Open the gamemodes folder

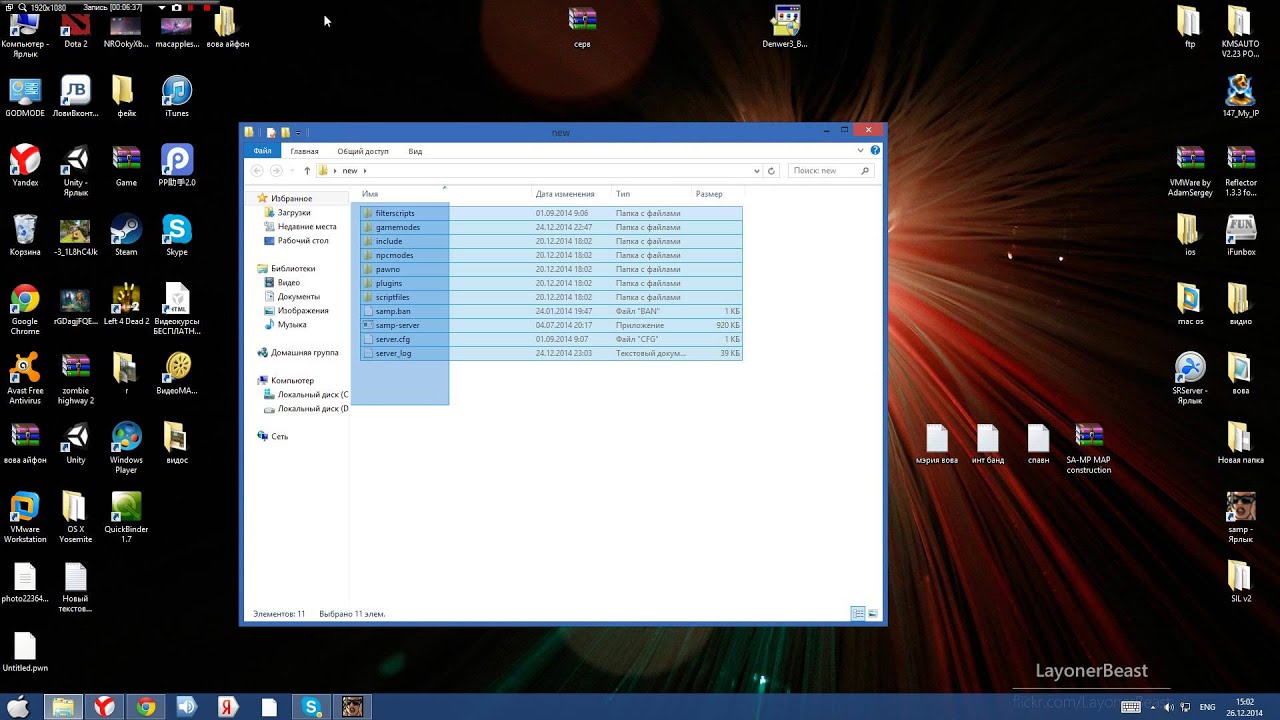[x=551, y=227]
